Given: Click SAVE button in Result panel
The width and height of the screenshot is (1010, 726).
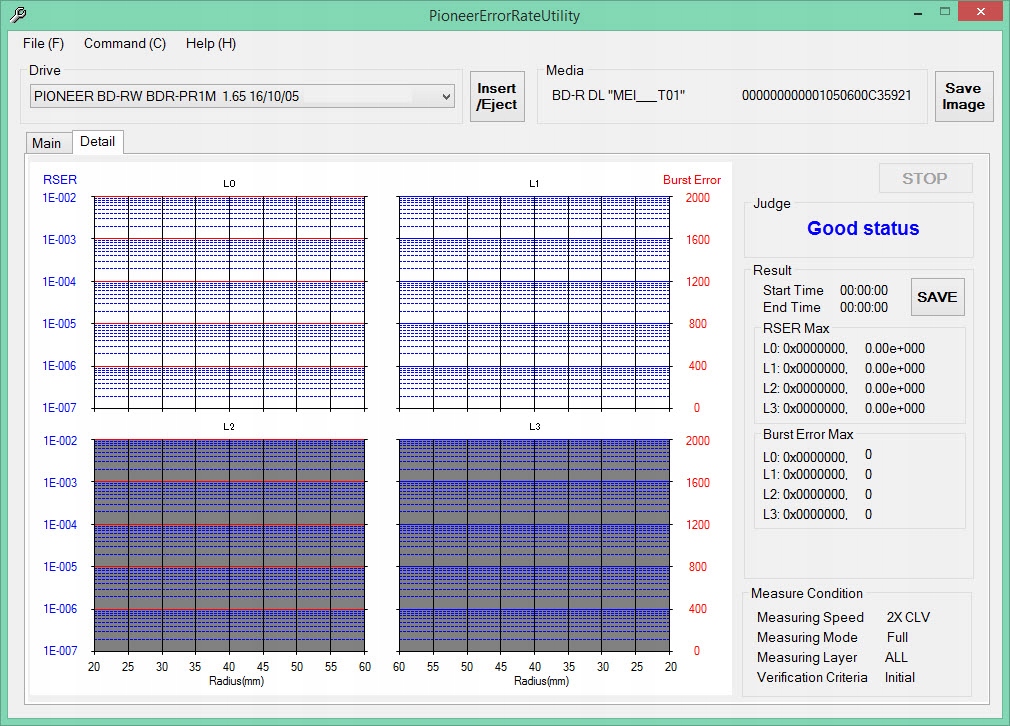Looking at the screenshot, I should point(937,297).
